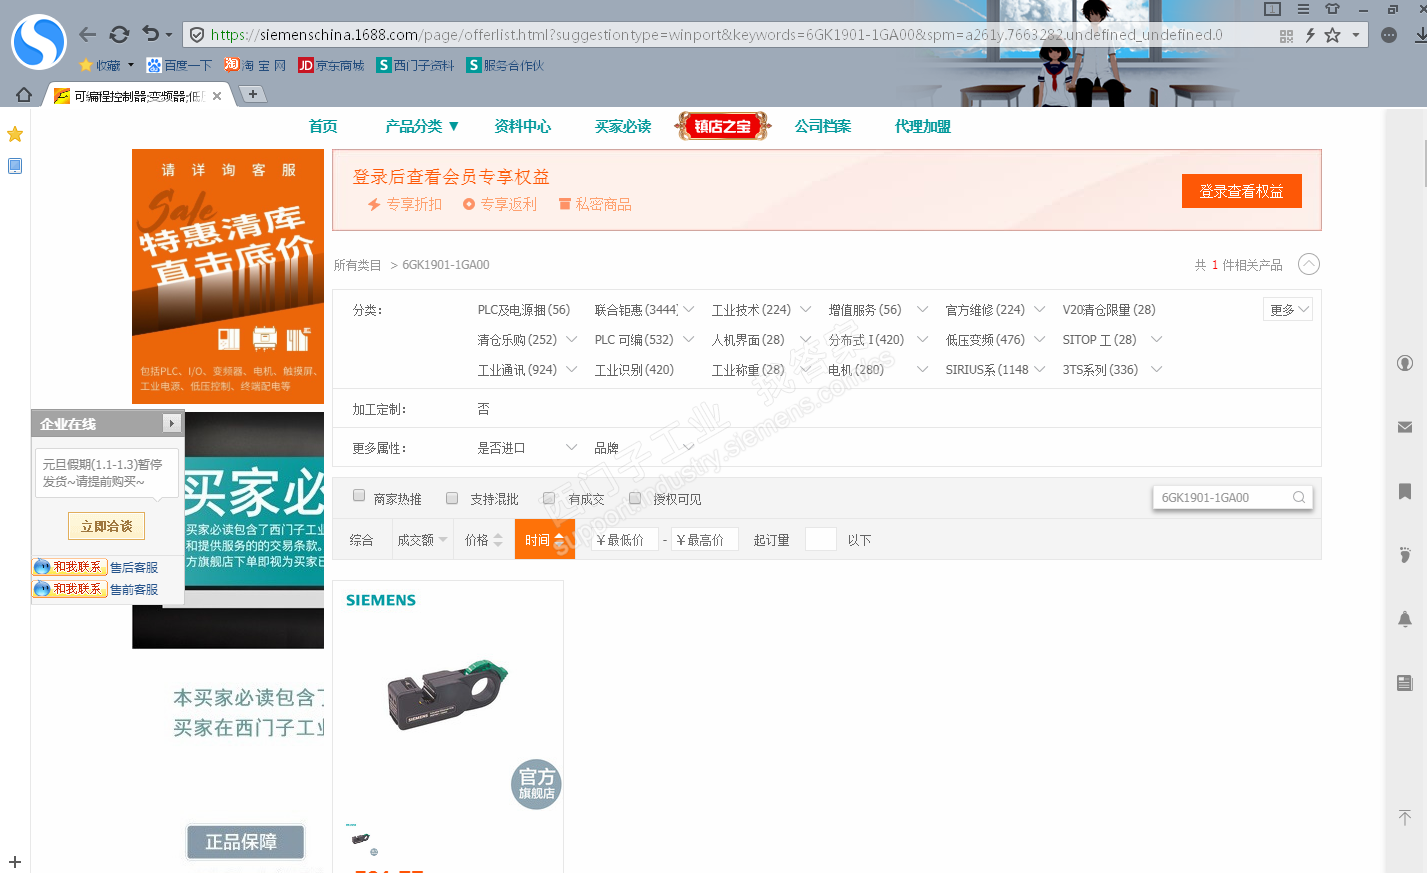Collapse the results filter with the circle chevron
Image resolution: width=1427 pixels, height=873 pixels.
[x=1309, y=264]
